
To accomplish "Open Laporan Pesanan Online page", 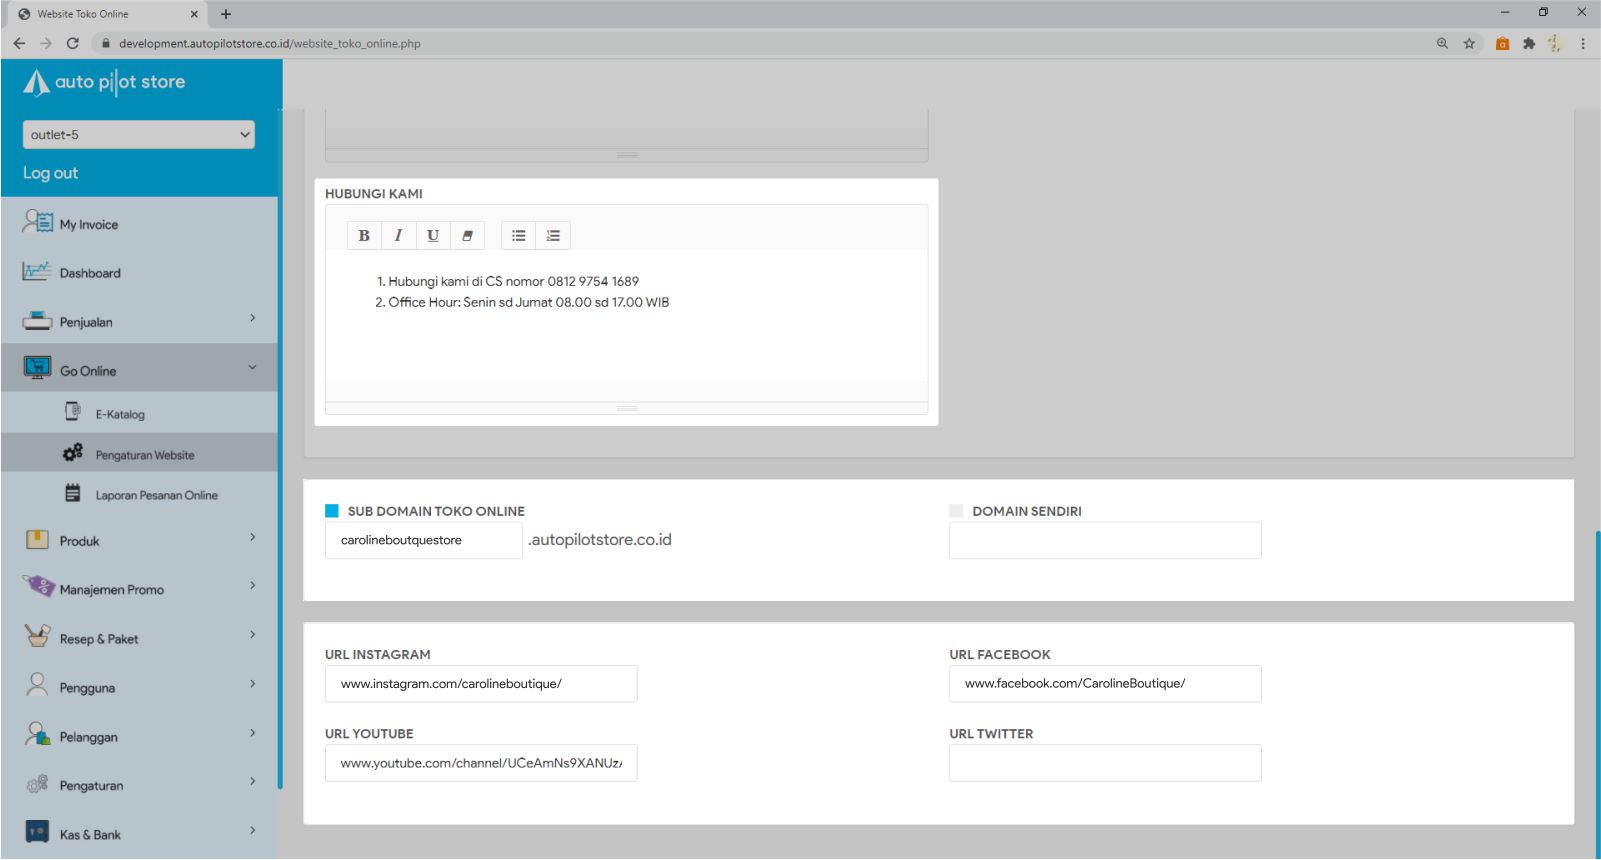I will 156,495.
